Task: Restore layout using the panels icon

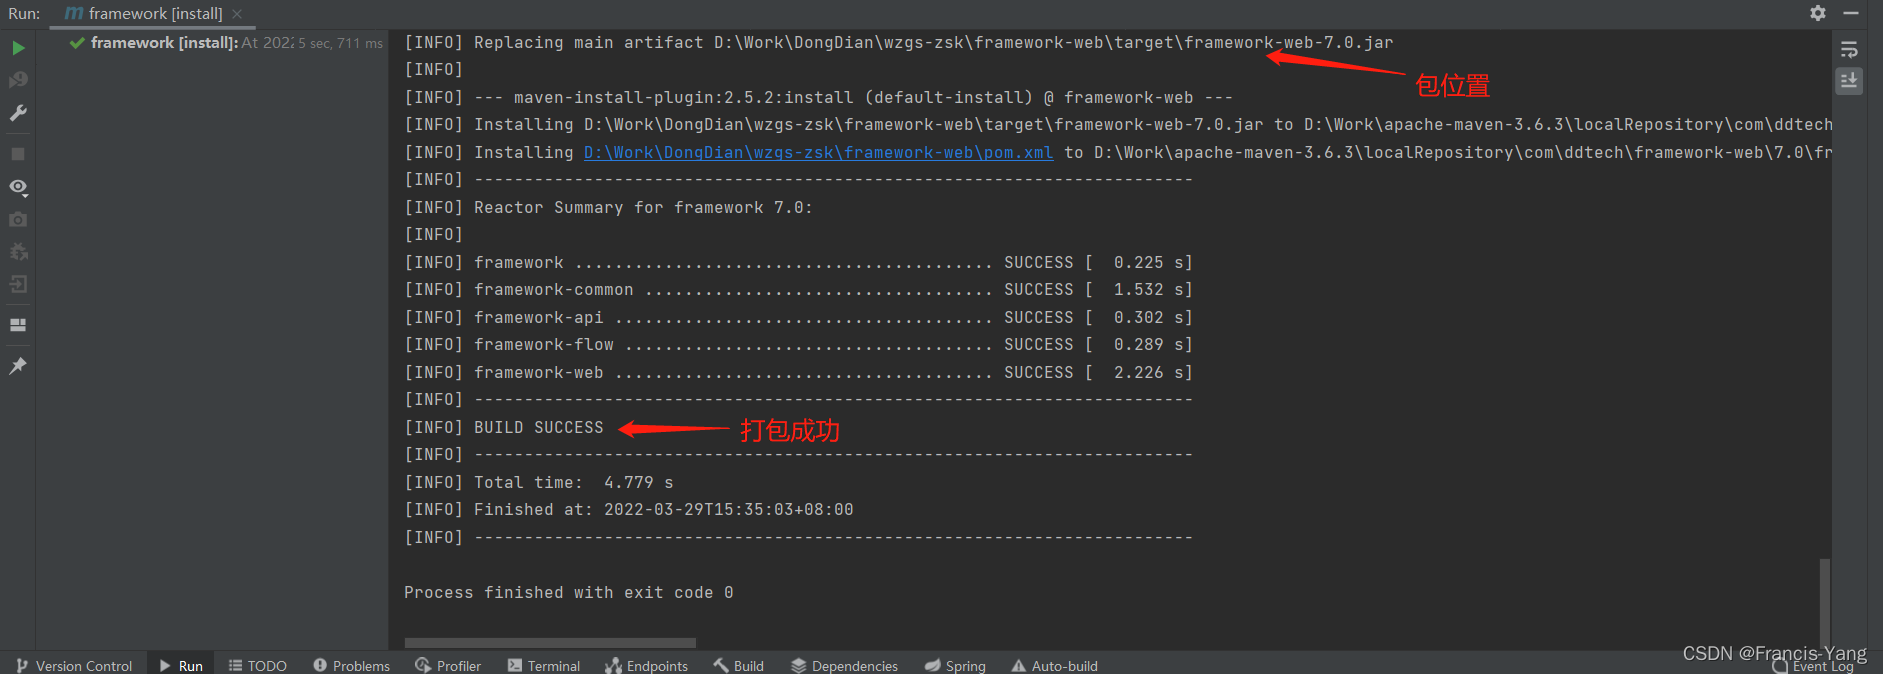Action: point(18,325)
